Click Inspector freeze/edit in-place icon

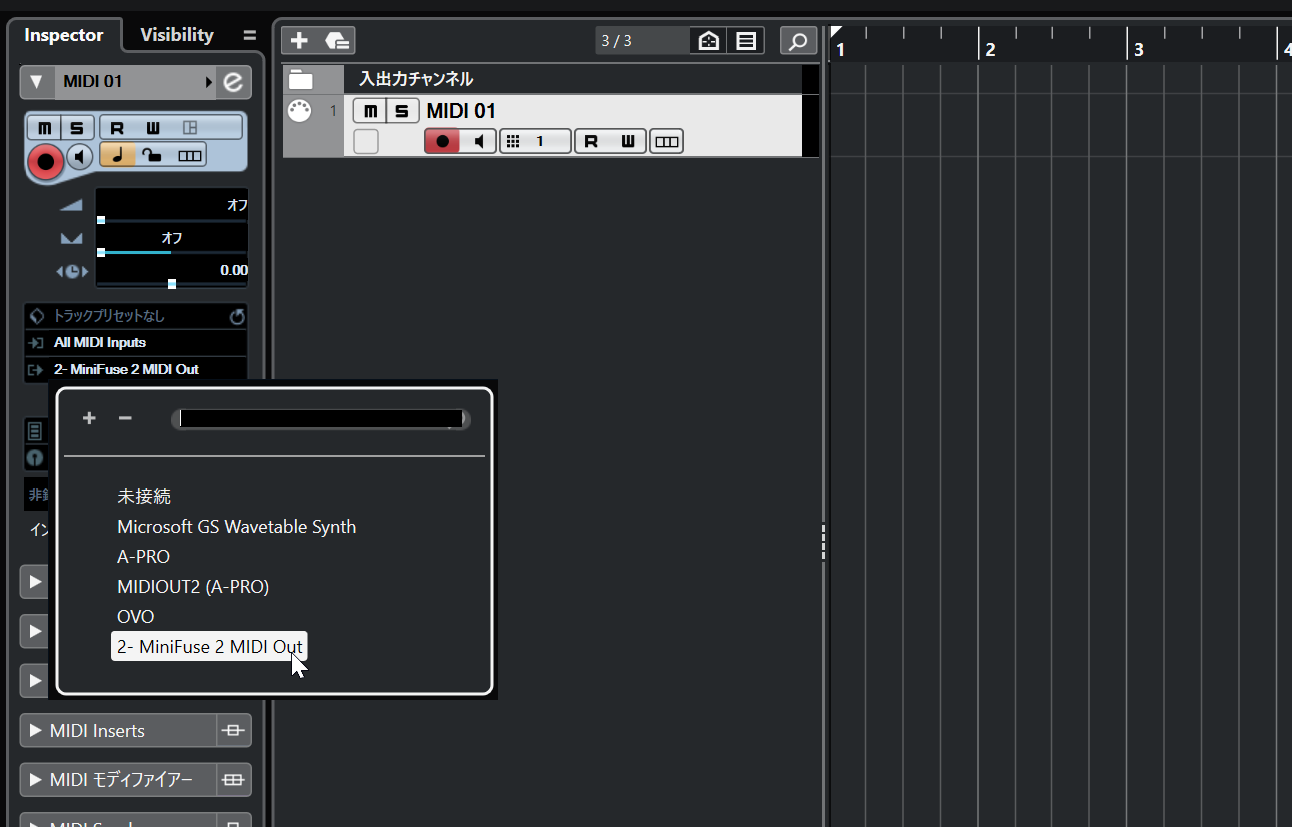pyautogui.click(x=190, y=128)
